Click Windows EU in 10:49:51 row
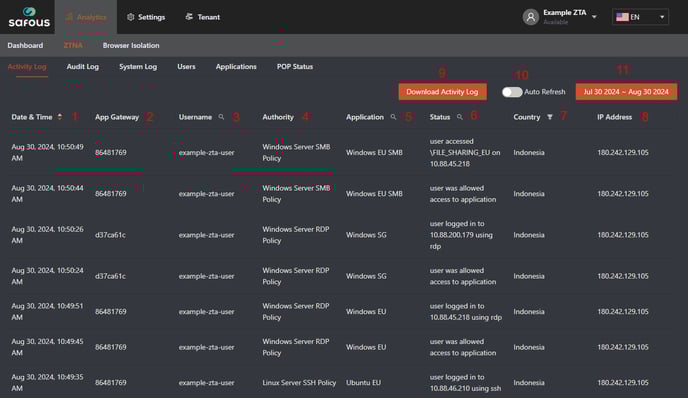Viewport: 688px width, 398px height. coord(366,312)
